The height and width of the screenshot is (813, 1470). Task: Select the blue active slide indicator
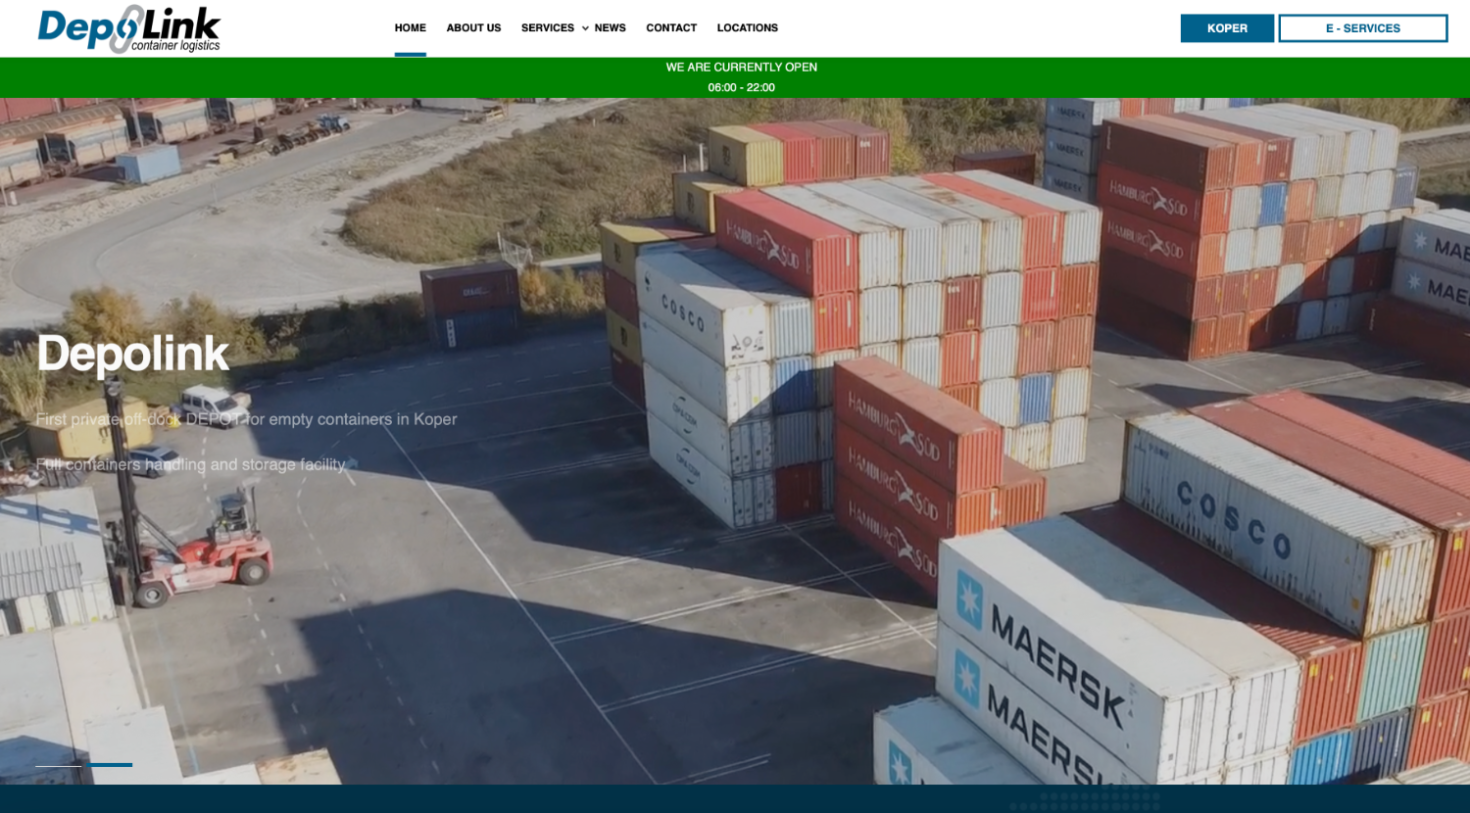[109, 765]
